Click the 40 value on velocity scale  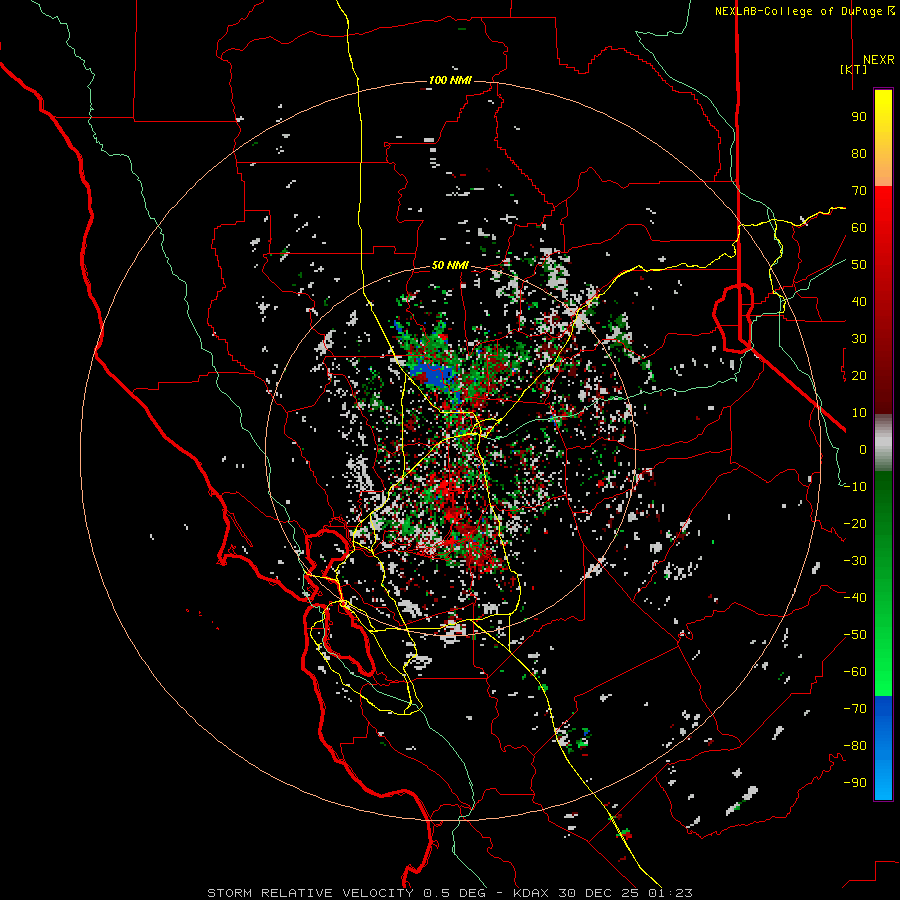coord(859,301)
